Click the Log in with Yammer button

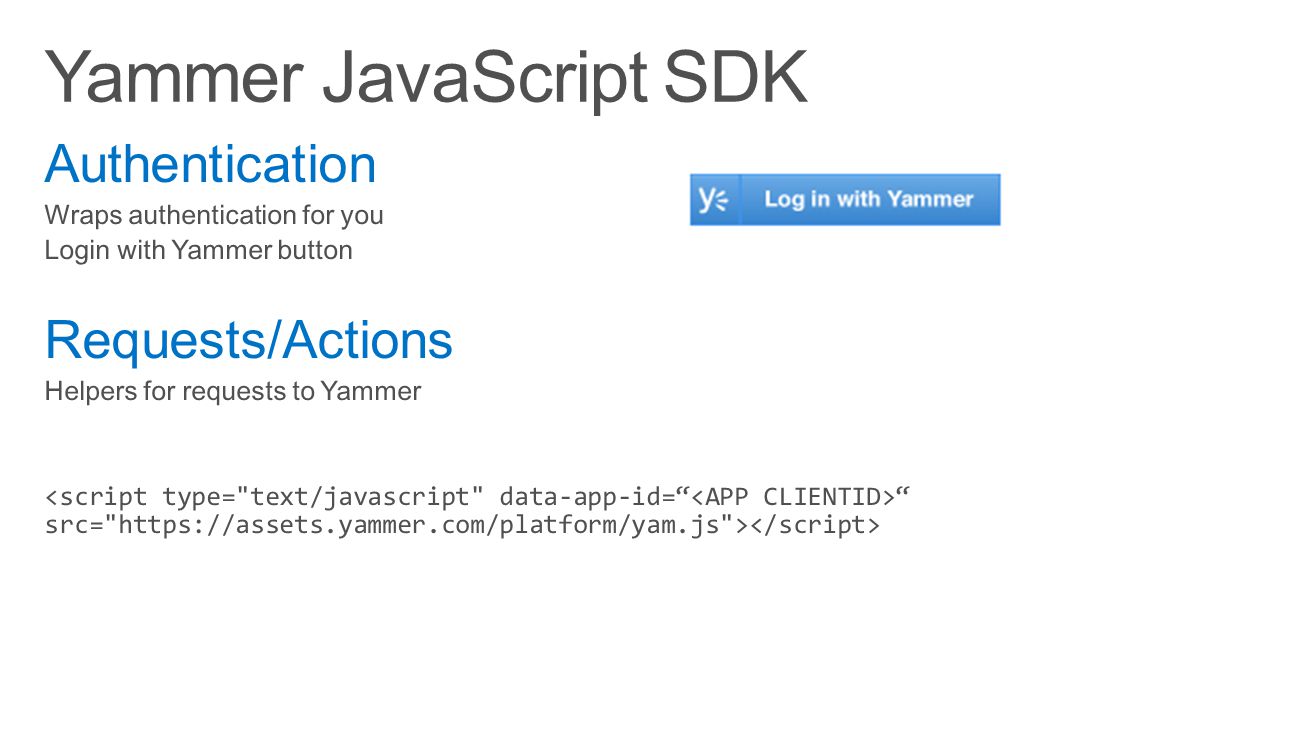point(845,199)
